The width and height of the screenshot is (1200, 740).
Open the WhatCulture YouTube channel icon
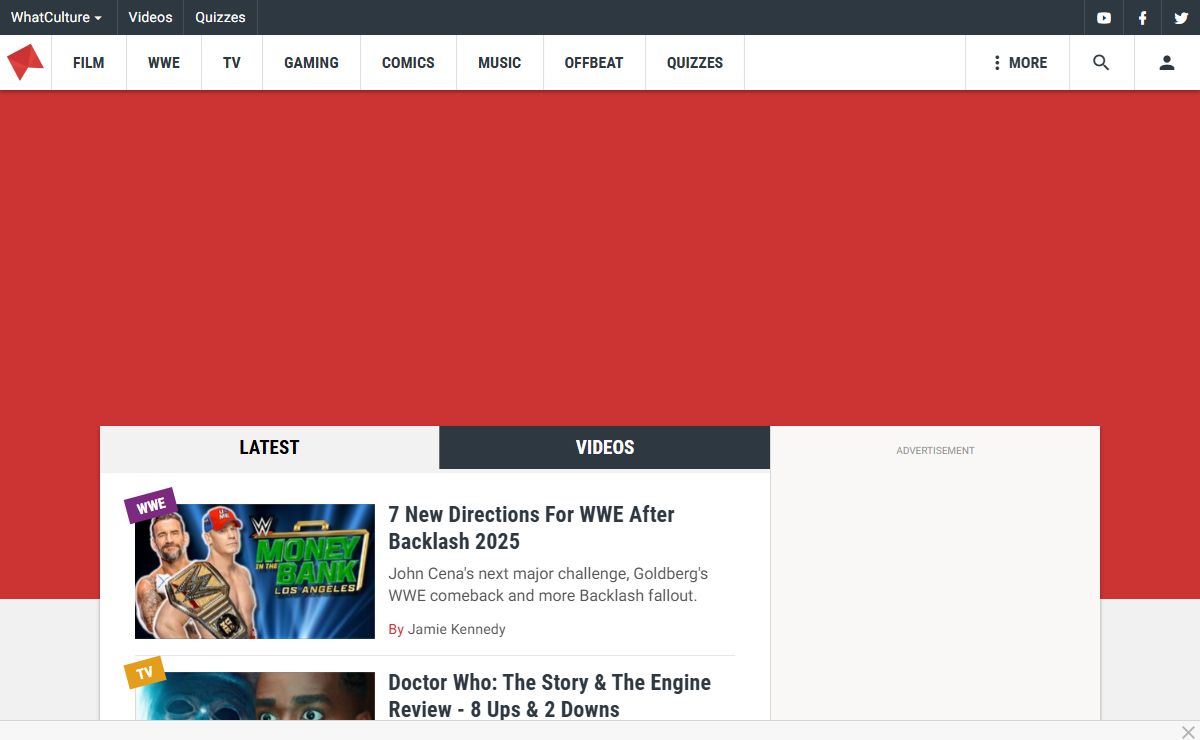pos(1103,18)
